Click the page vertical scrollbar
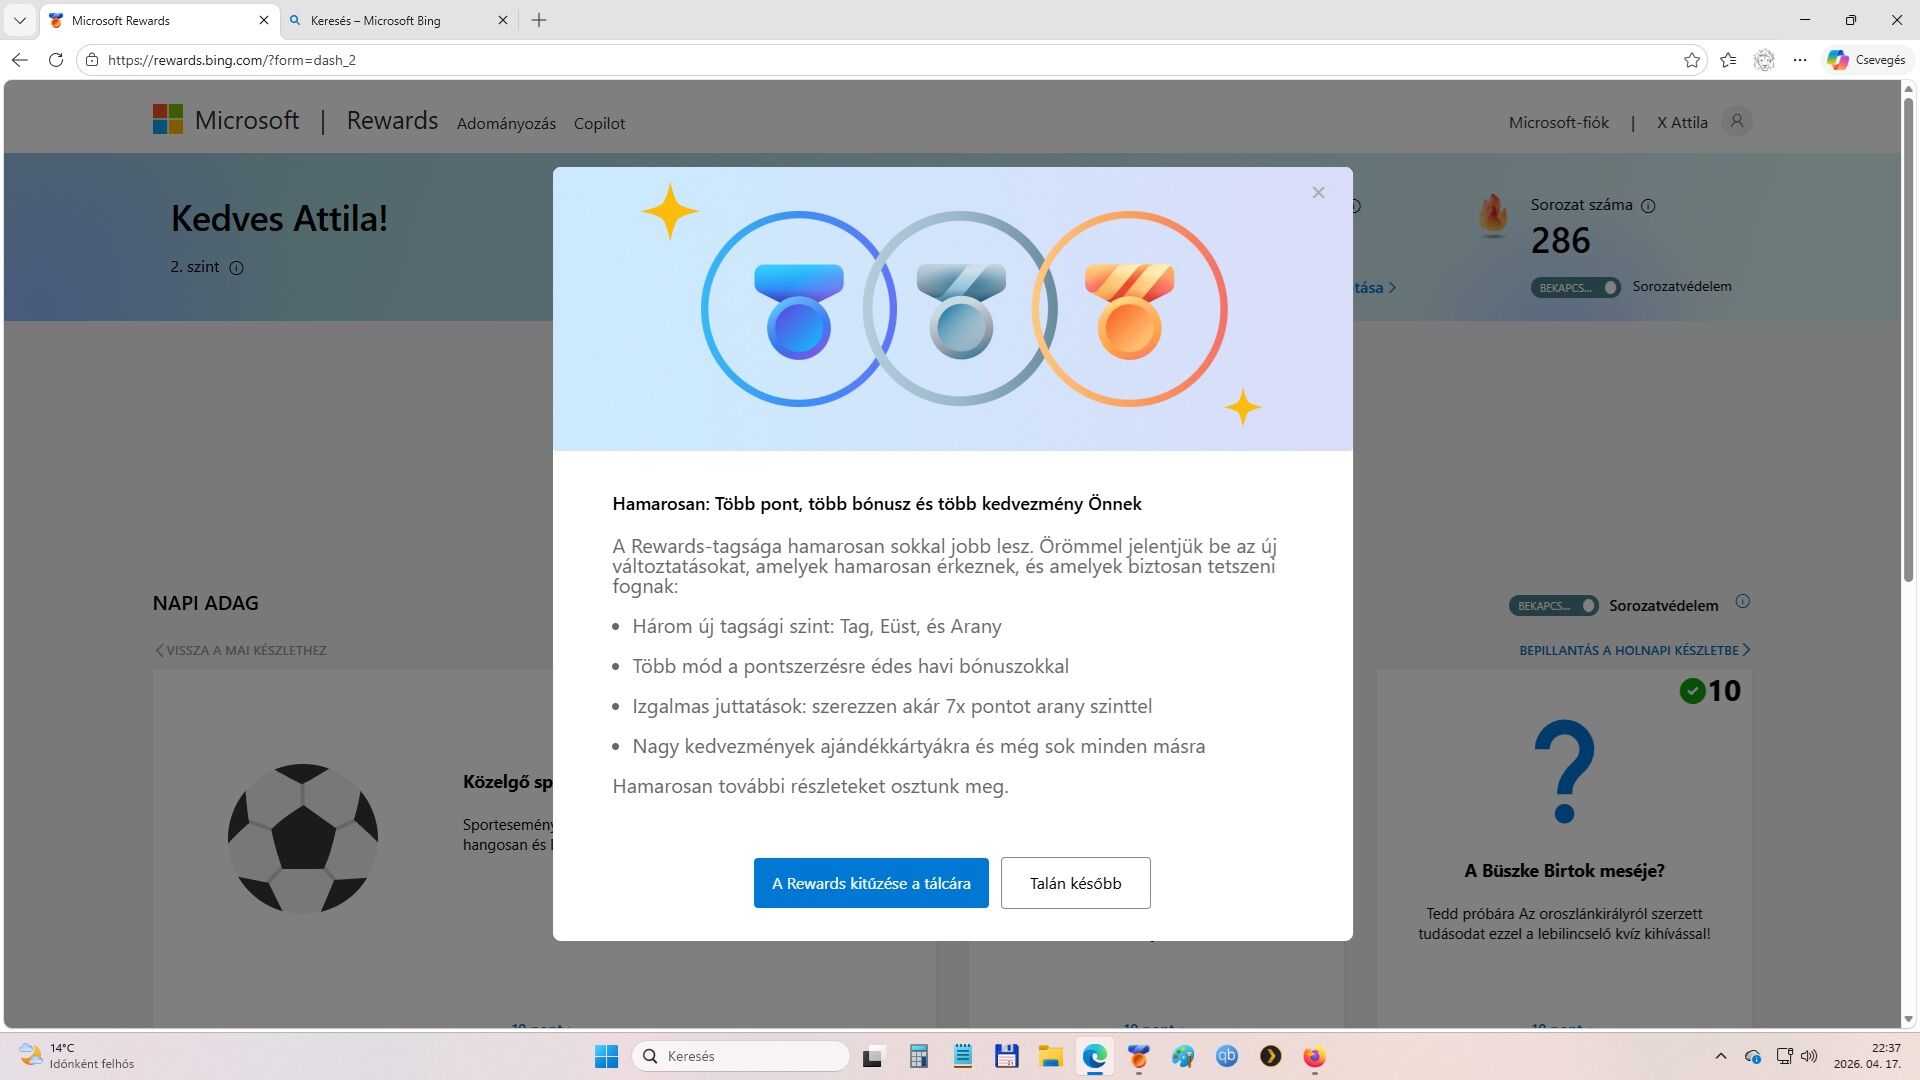 1908,340
